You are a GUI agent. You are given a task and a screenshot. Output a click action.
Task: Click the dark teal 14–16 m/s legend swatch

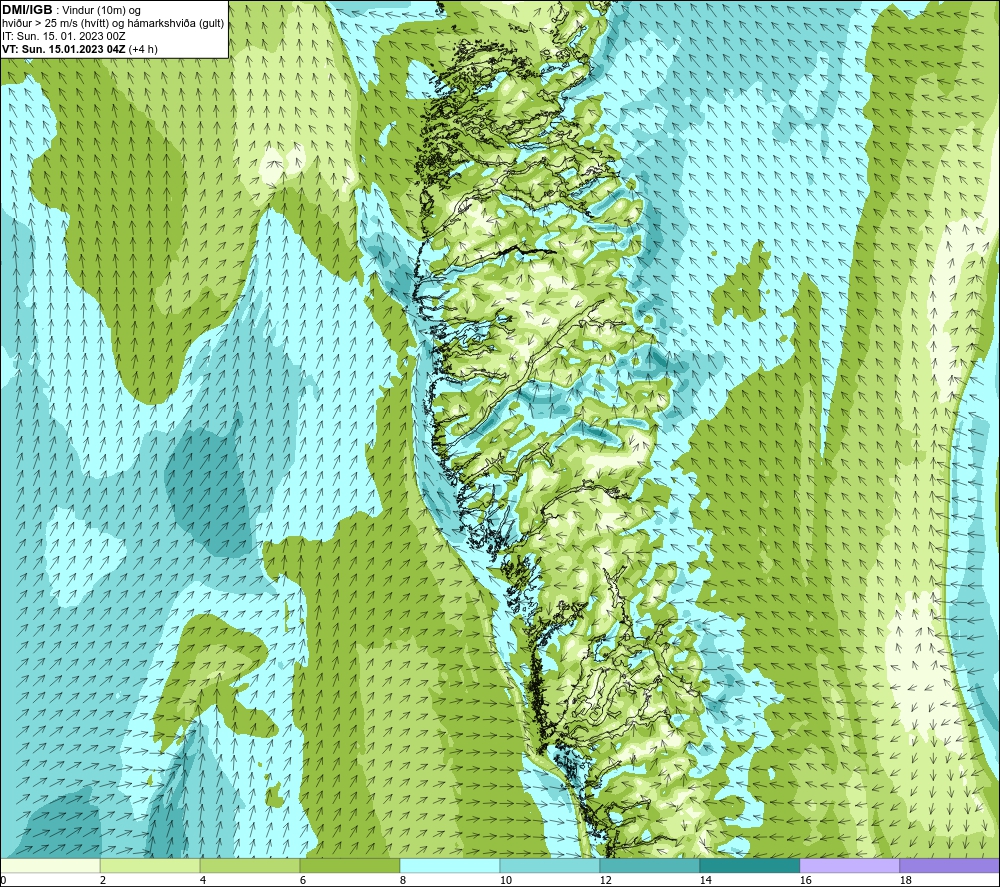point(749,865)
